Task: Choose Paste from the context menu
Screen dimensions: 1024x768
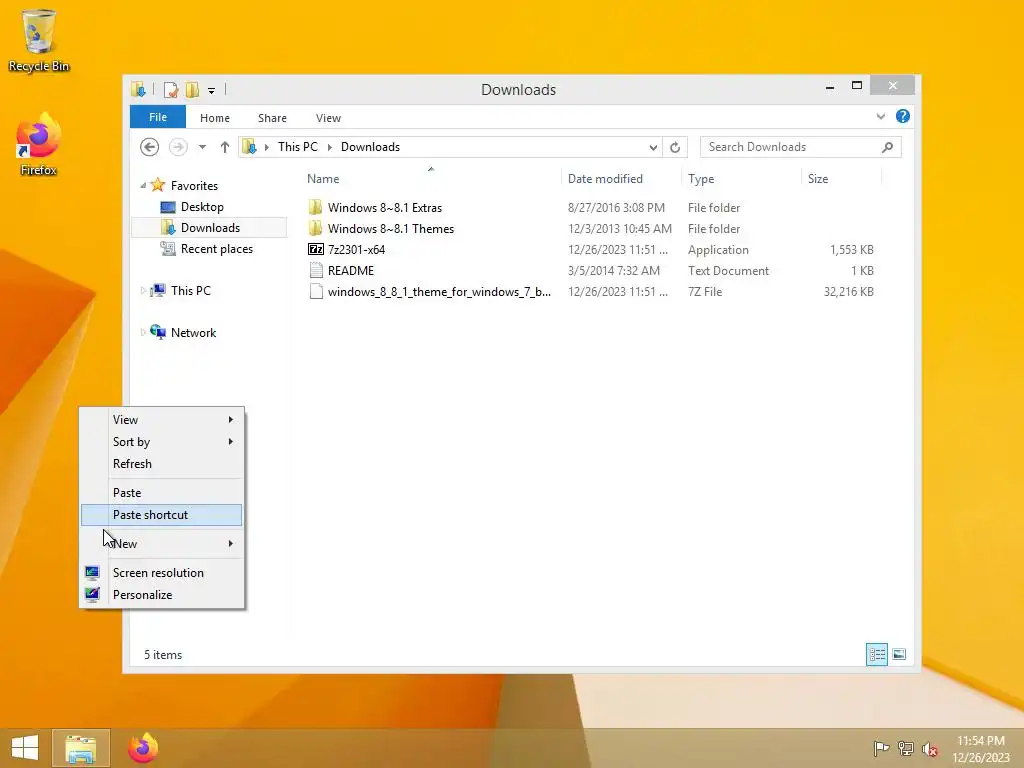Action: click(x=161, y=493)
